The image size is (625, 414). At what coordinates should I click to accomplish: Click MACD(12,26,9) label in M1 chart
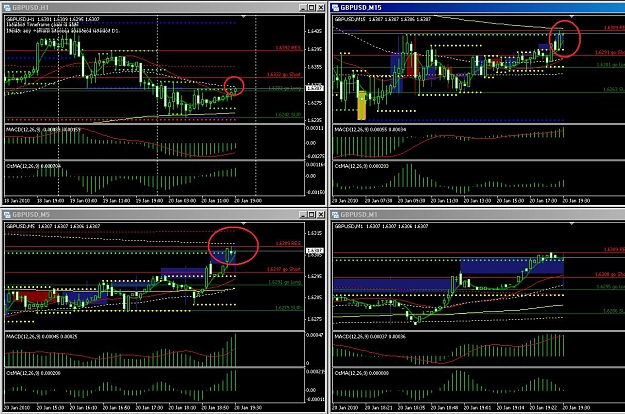click(x=352, y=337)
